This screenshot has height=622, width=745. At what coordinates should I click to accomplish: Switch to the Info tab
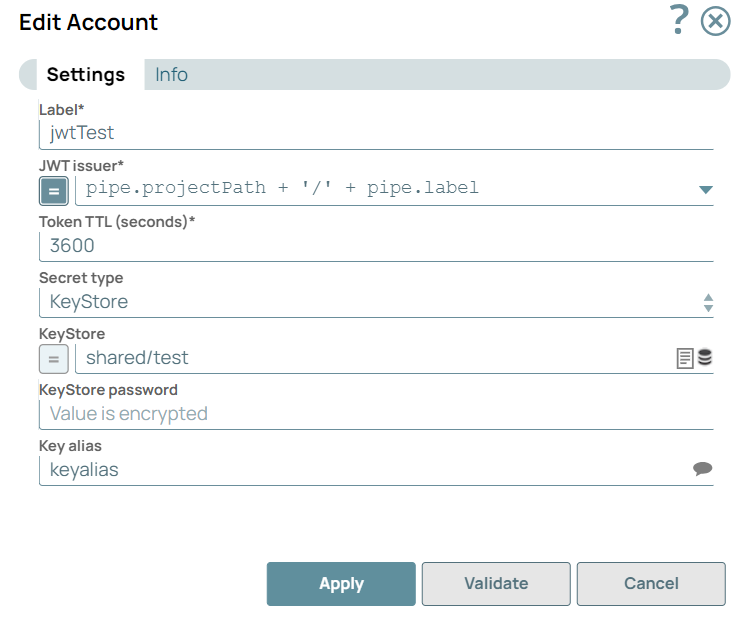pyautogui.click(x=171, y=75)
